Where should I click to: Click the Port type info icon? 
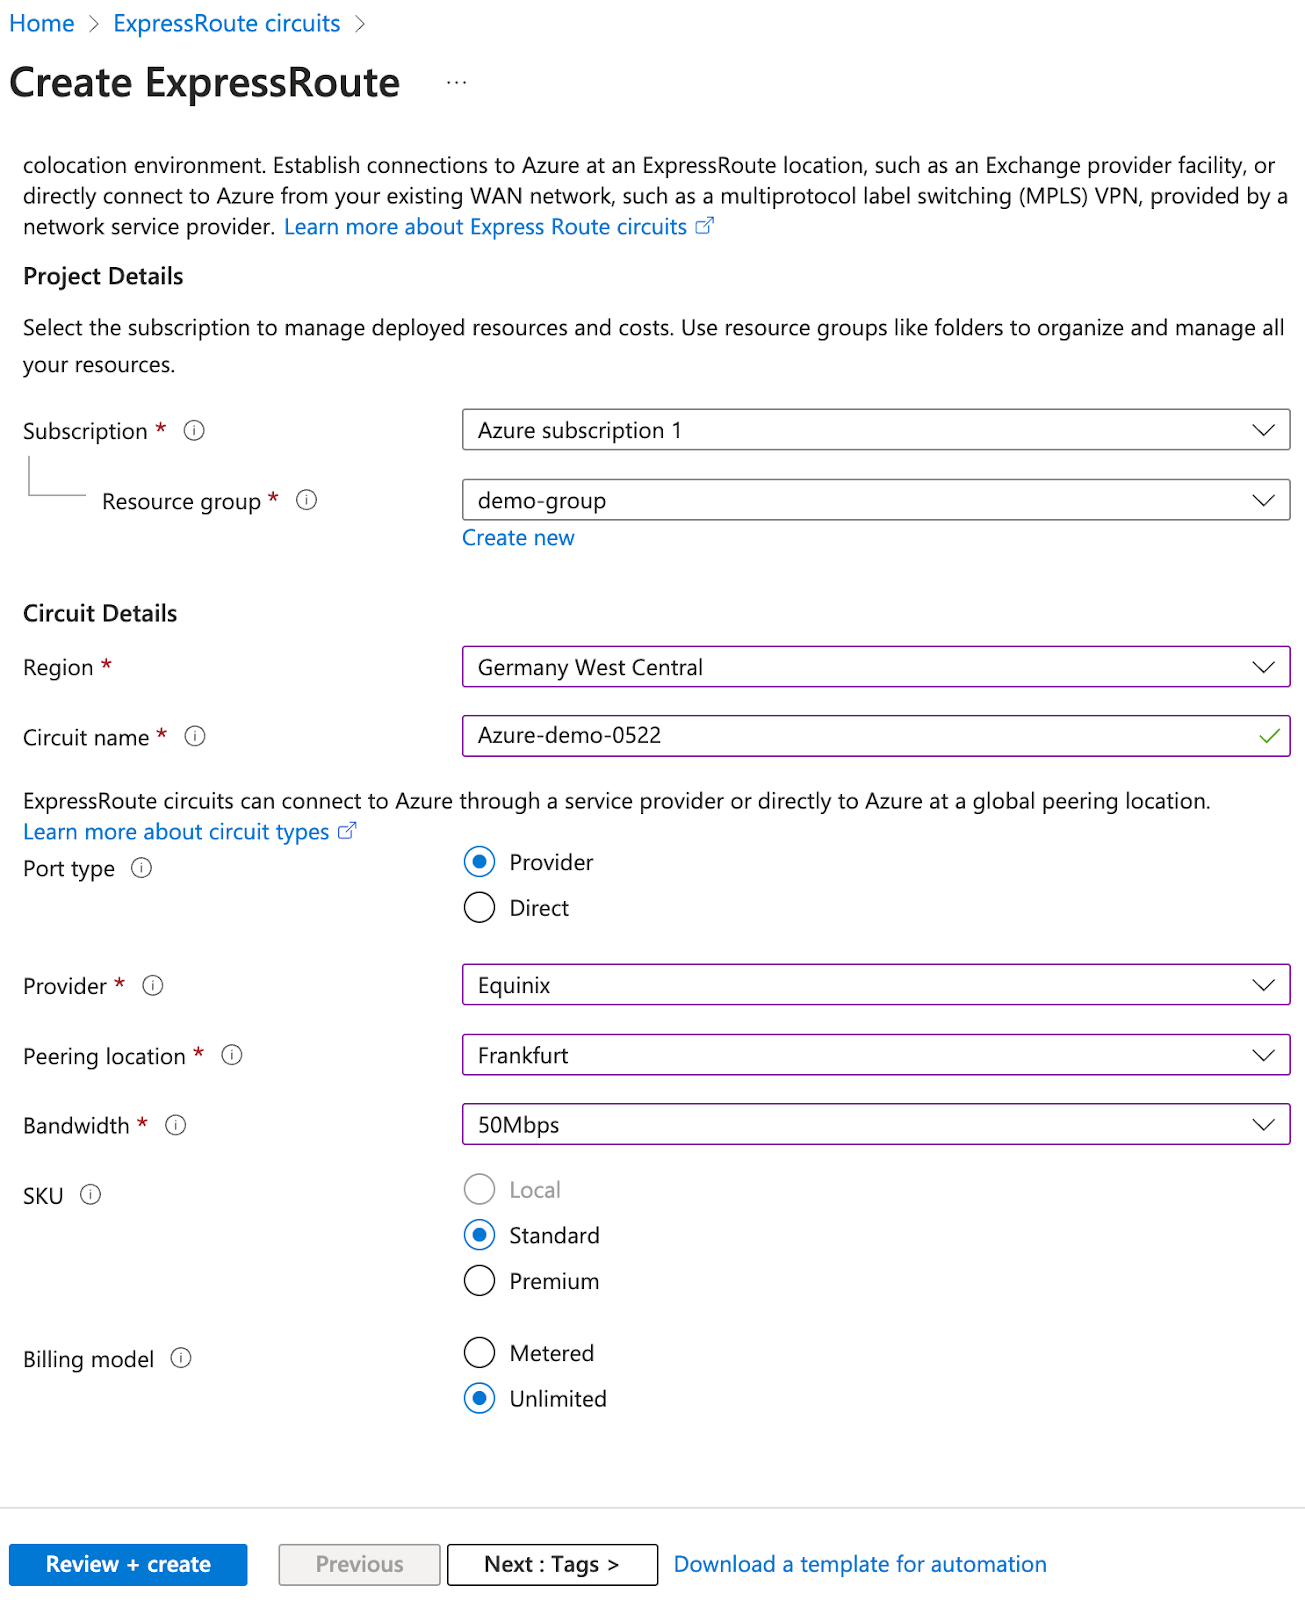142,868
